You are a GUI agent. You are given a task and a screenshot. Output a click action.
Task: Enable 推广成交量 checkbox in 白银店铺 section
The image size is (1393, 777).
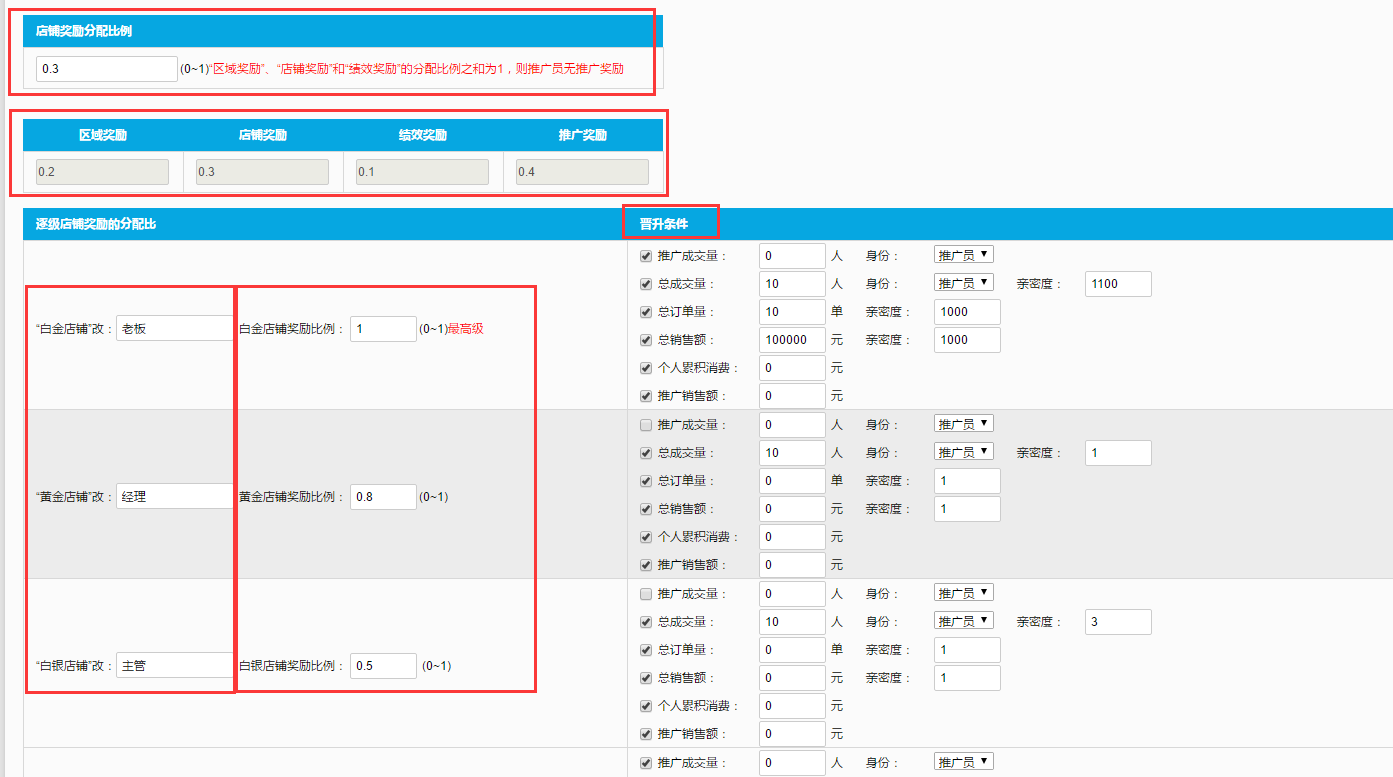(x=646, y=594)
